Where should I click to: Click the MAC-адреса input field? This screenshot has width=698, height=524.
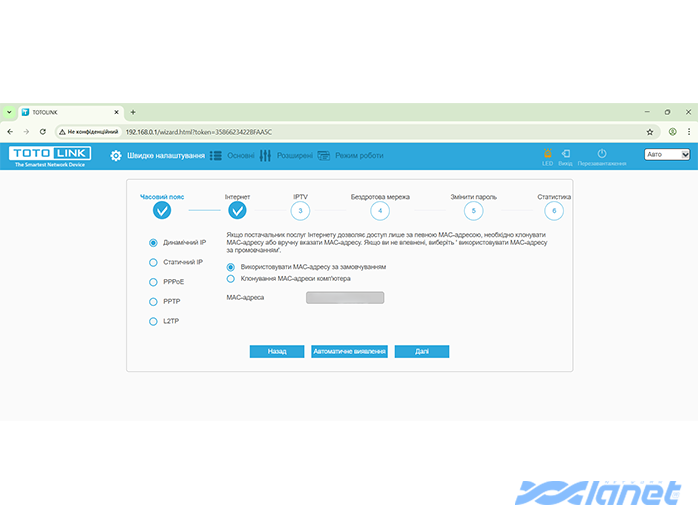(x=345, y=297)
